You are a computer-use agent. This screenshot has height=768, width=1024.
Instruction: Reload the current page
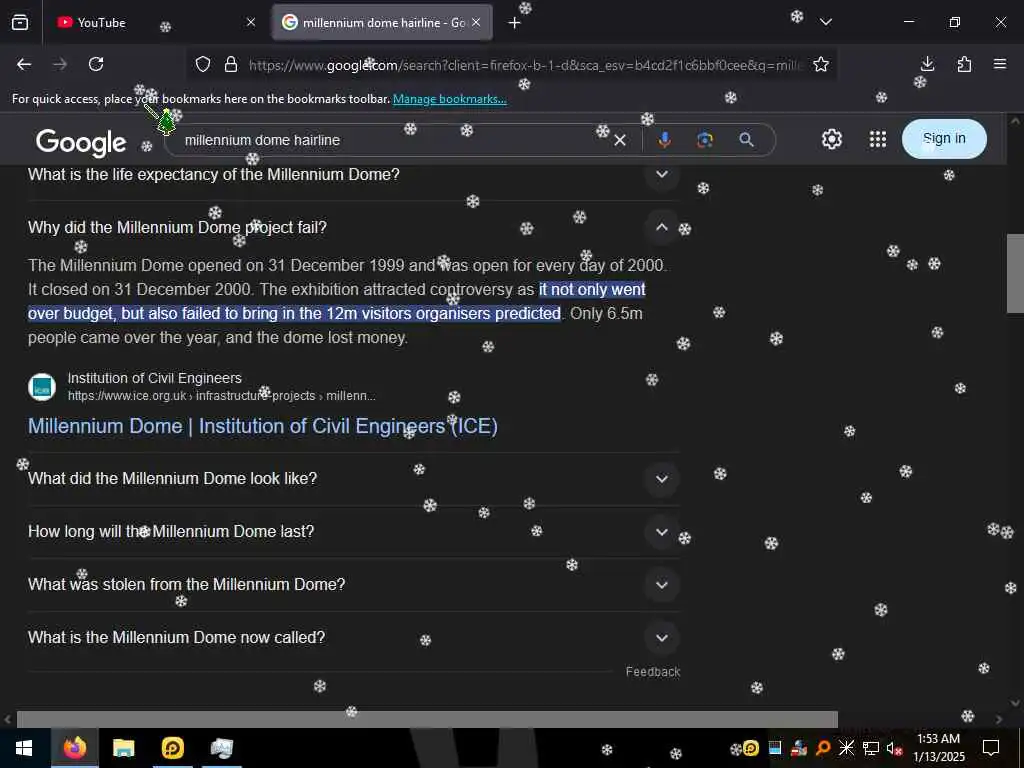pos(96,64)
